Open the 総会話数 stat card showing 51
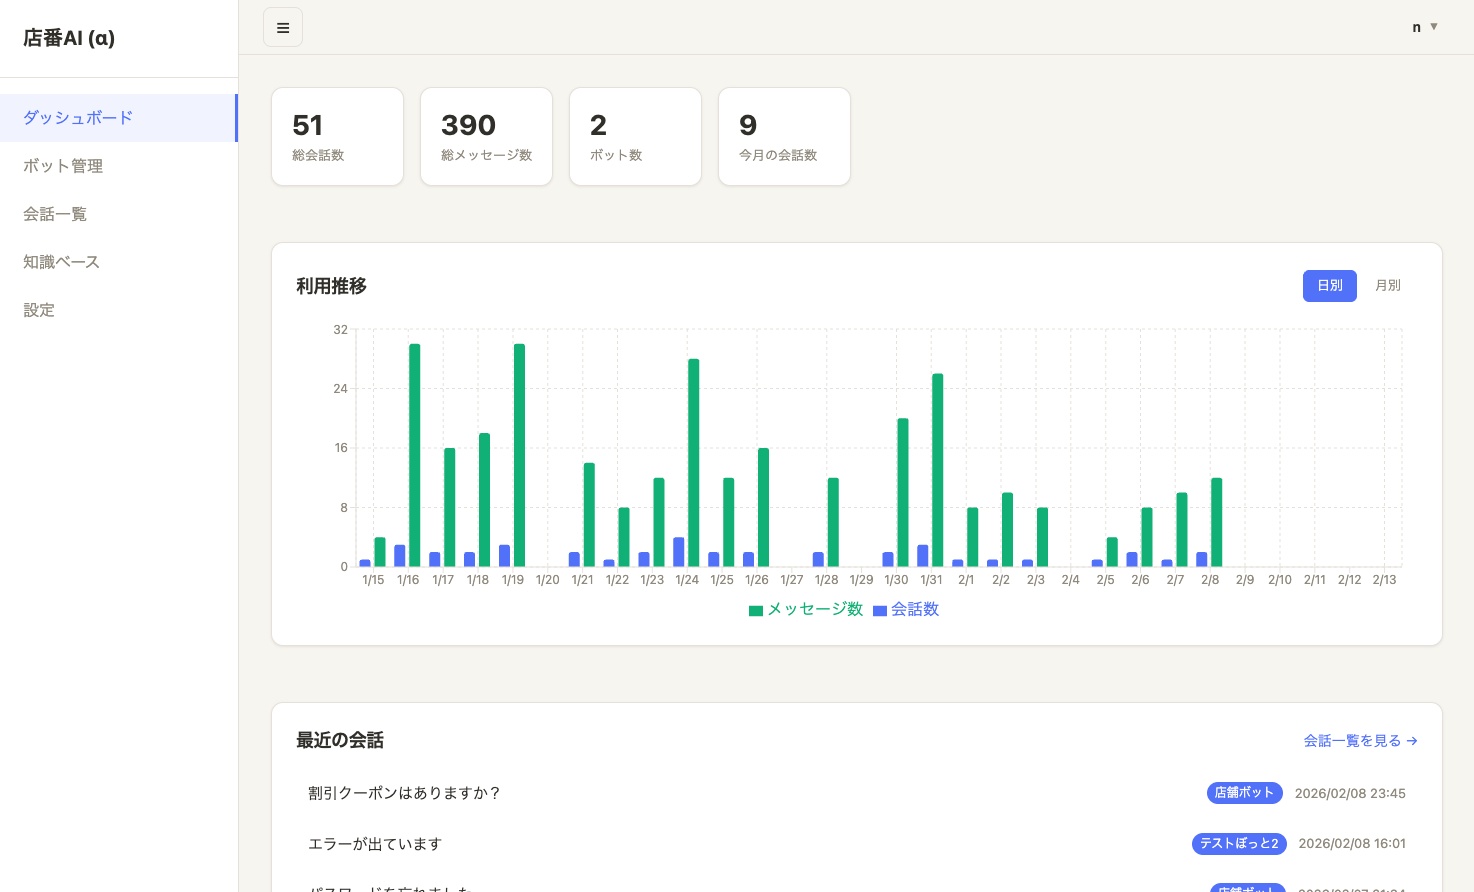 [x=337, y=136]
